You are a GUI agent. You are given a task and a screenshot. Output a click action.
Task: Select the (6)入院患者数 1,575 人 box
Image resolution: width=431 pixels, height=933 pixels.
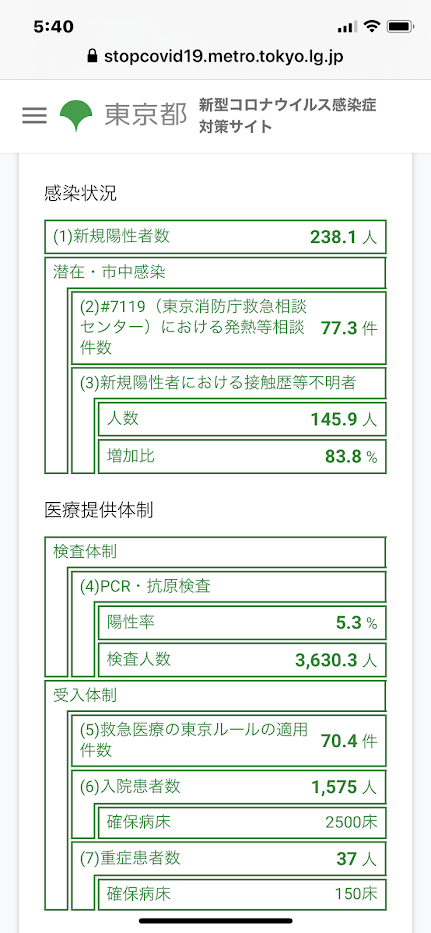click(229, 787)
